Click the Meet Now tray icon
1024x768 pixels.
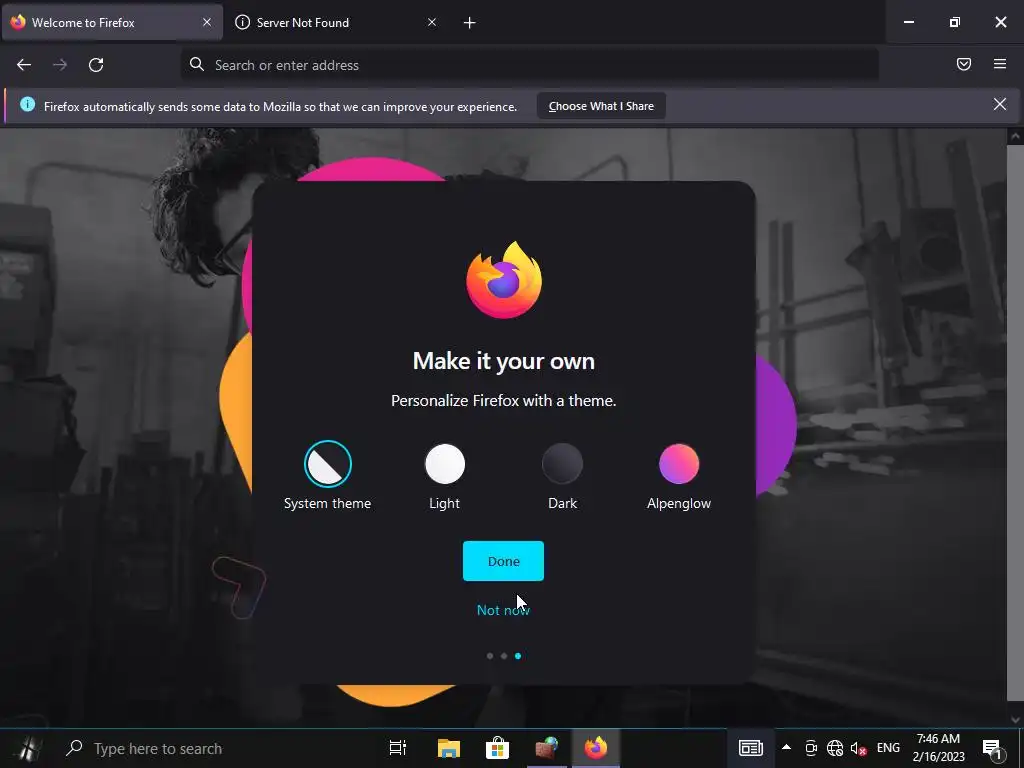coord(811,748)
